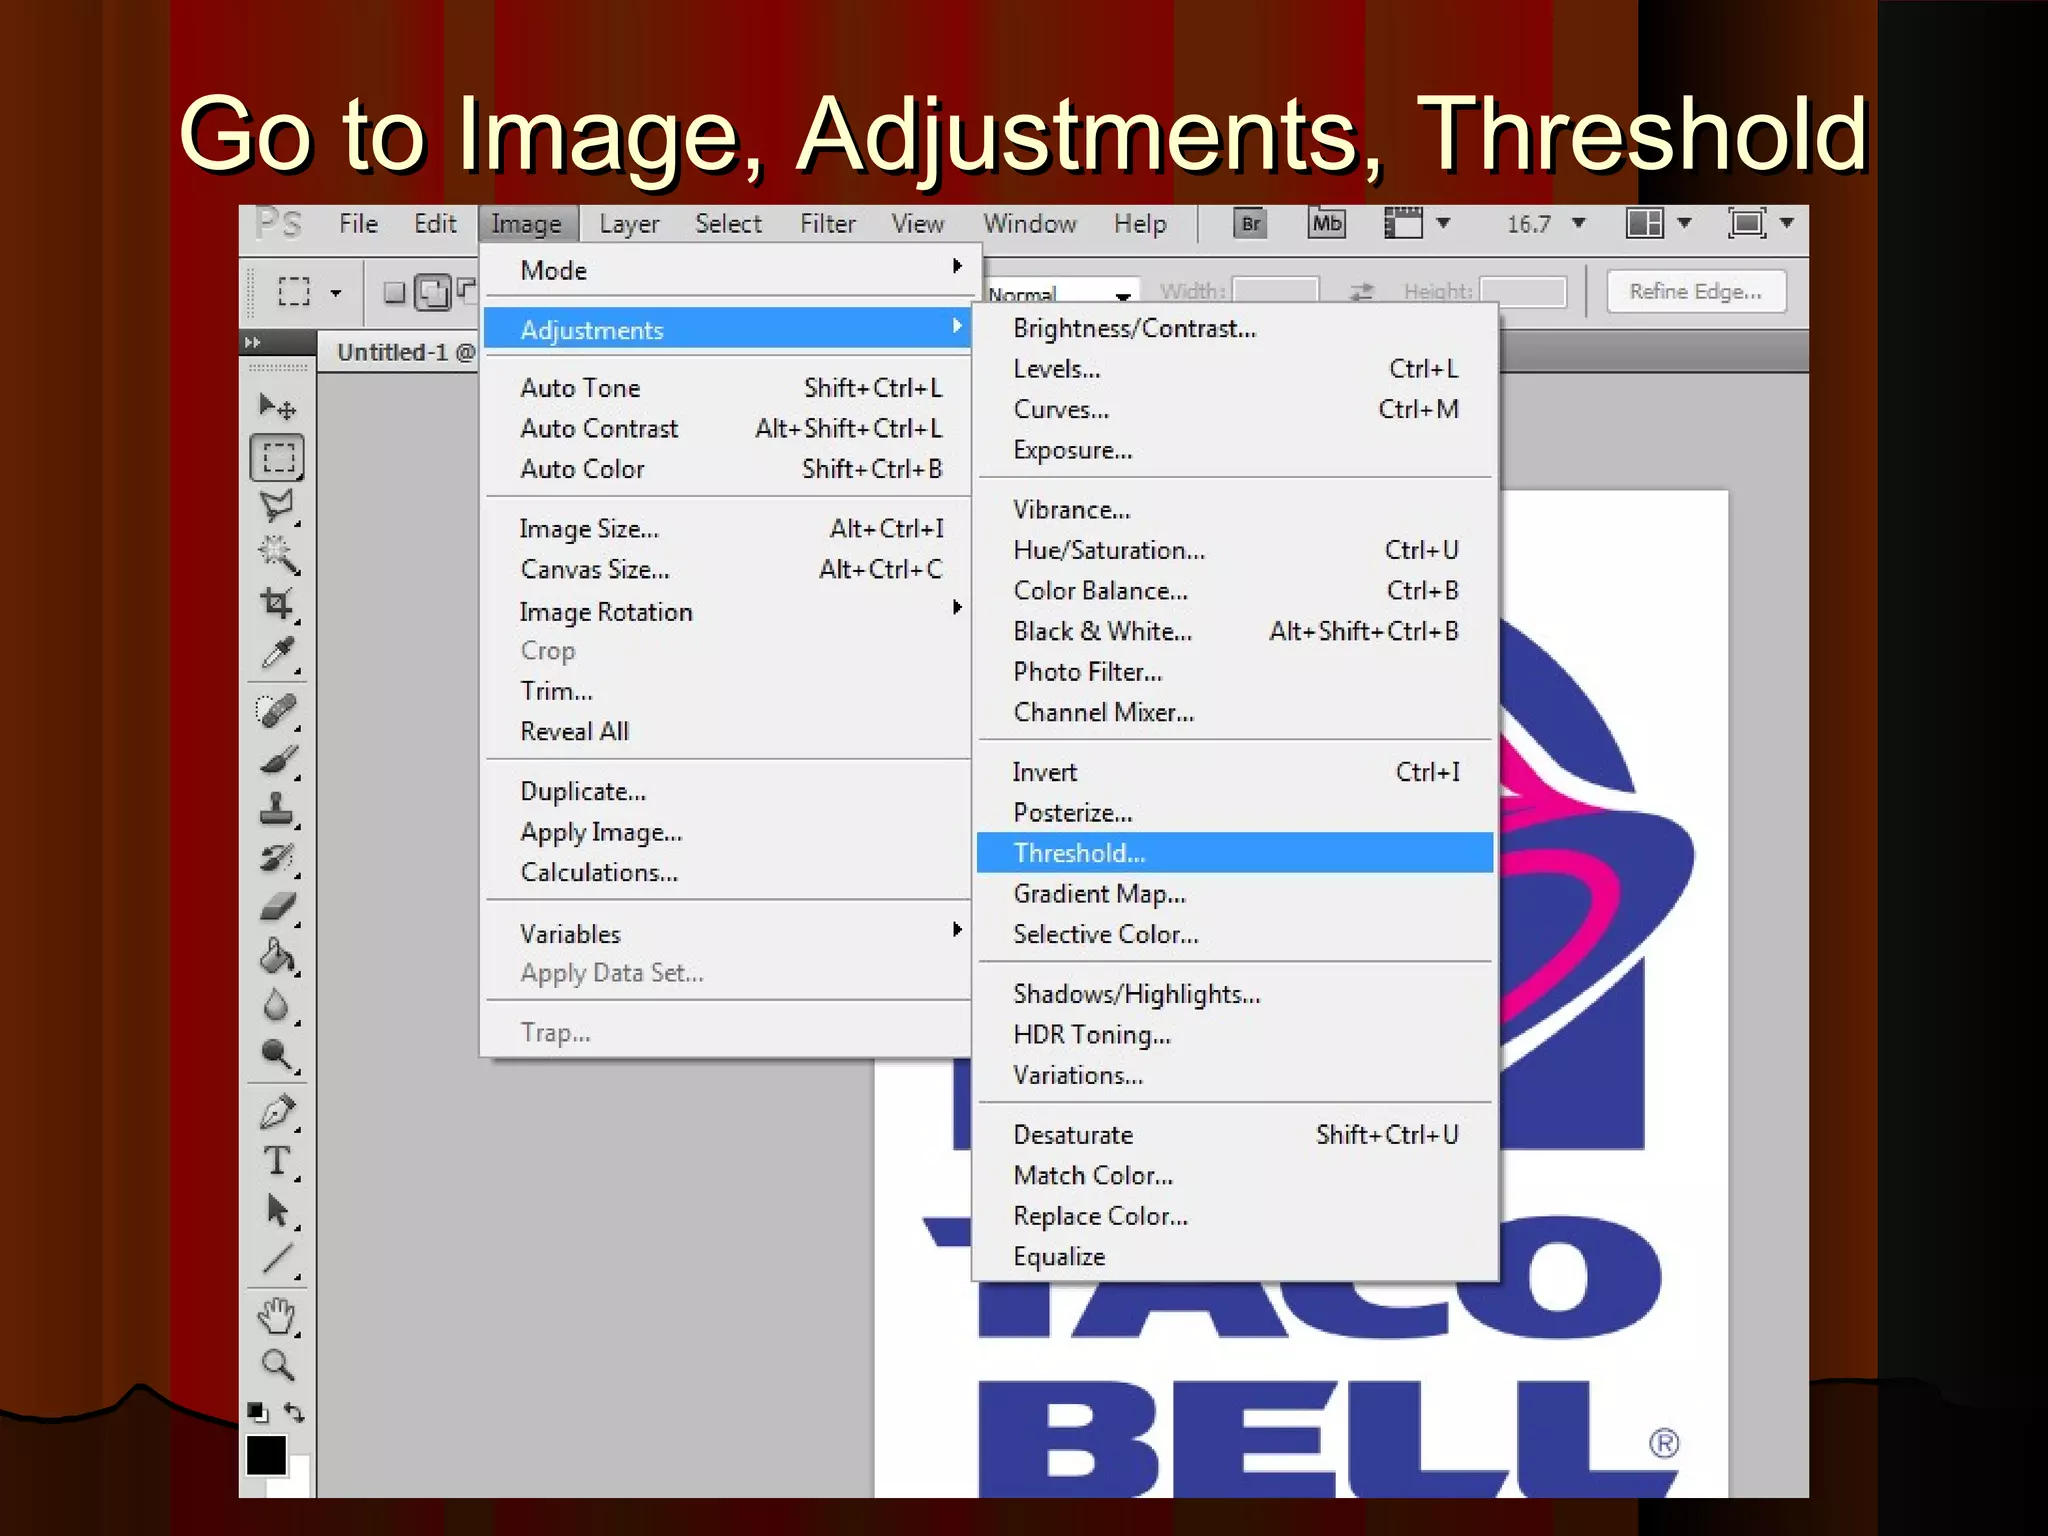Choose Auto Tone menu entry

click(726, 387)
